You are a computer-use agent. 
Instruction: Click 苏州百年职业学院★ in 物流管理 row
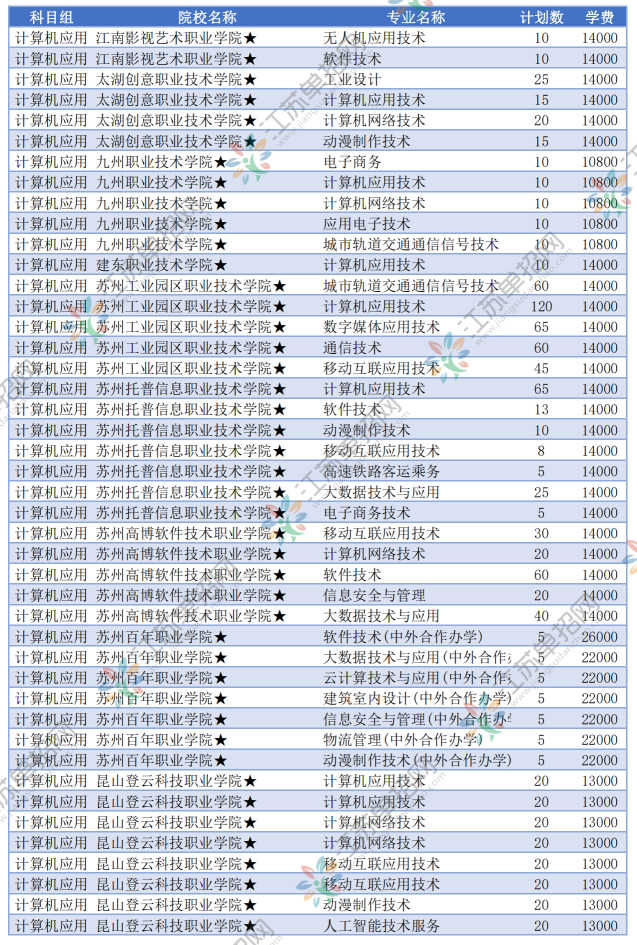click(x=162, y=739)
